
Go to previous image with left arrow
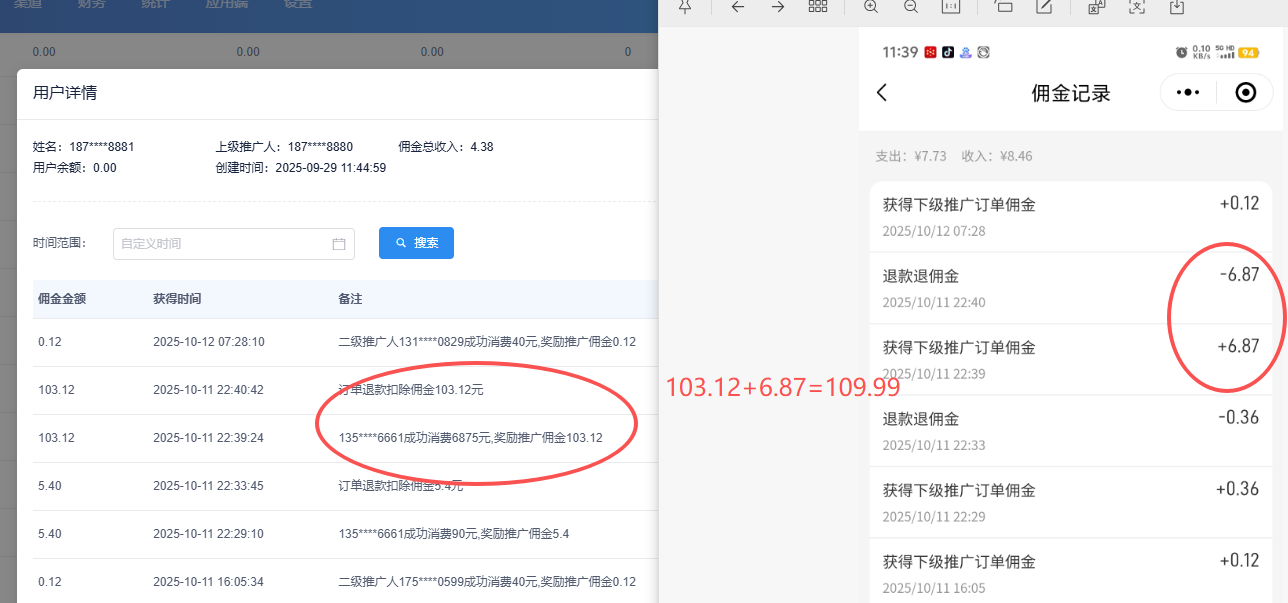click(x=738, y=6)
